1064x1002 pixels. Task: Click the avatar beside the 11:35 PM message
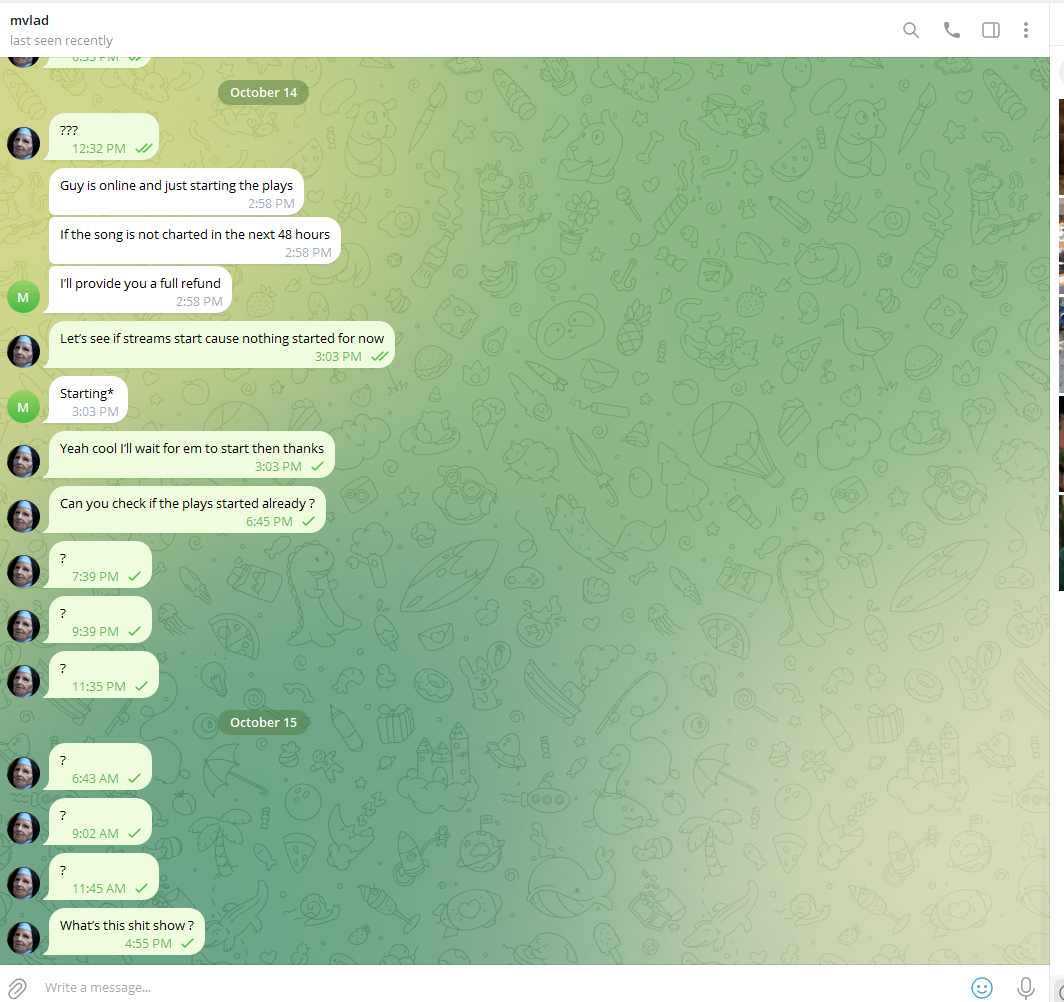[x=23, y=681]
